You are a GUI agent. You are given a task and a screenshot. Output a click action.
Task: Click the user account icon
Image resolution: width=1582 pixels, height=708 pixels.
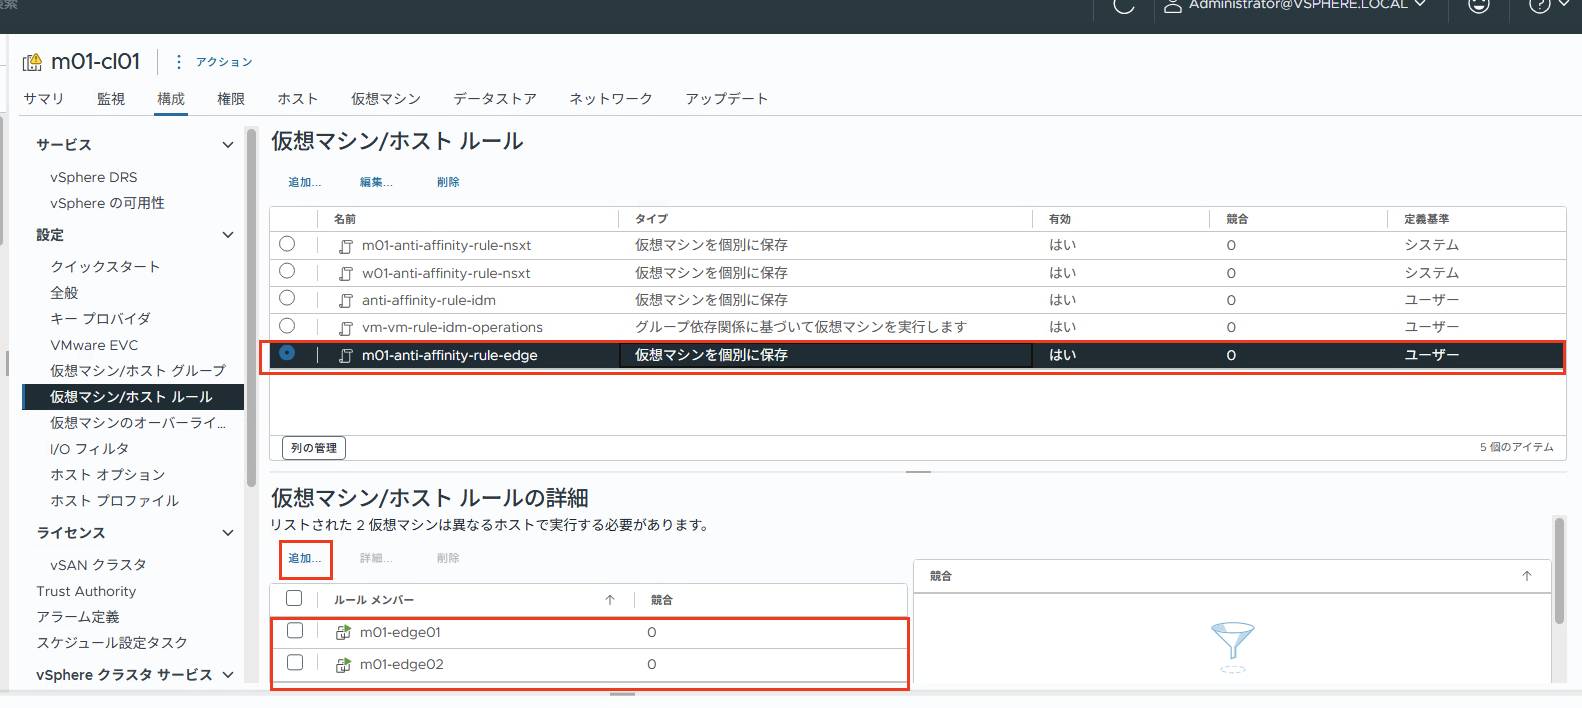(x=1172, y=6)
